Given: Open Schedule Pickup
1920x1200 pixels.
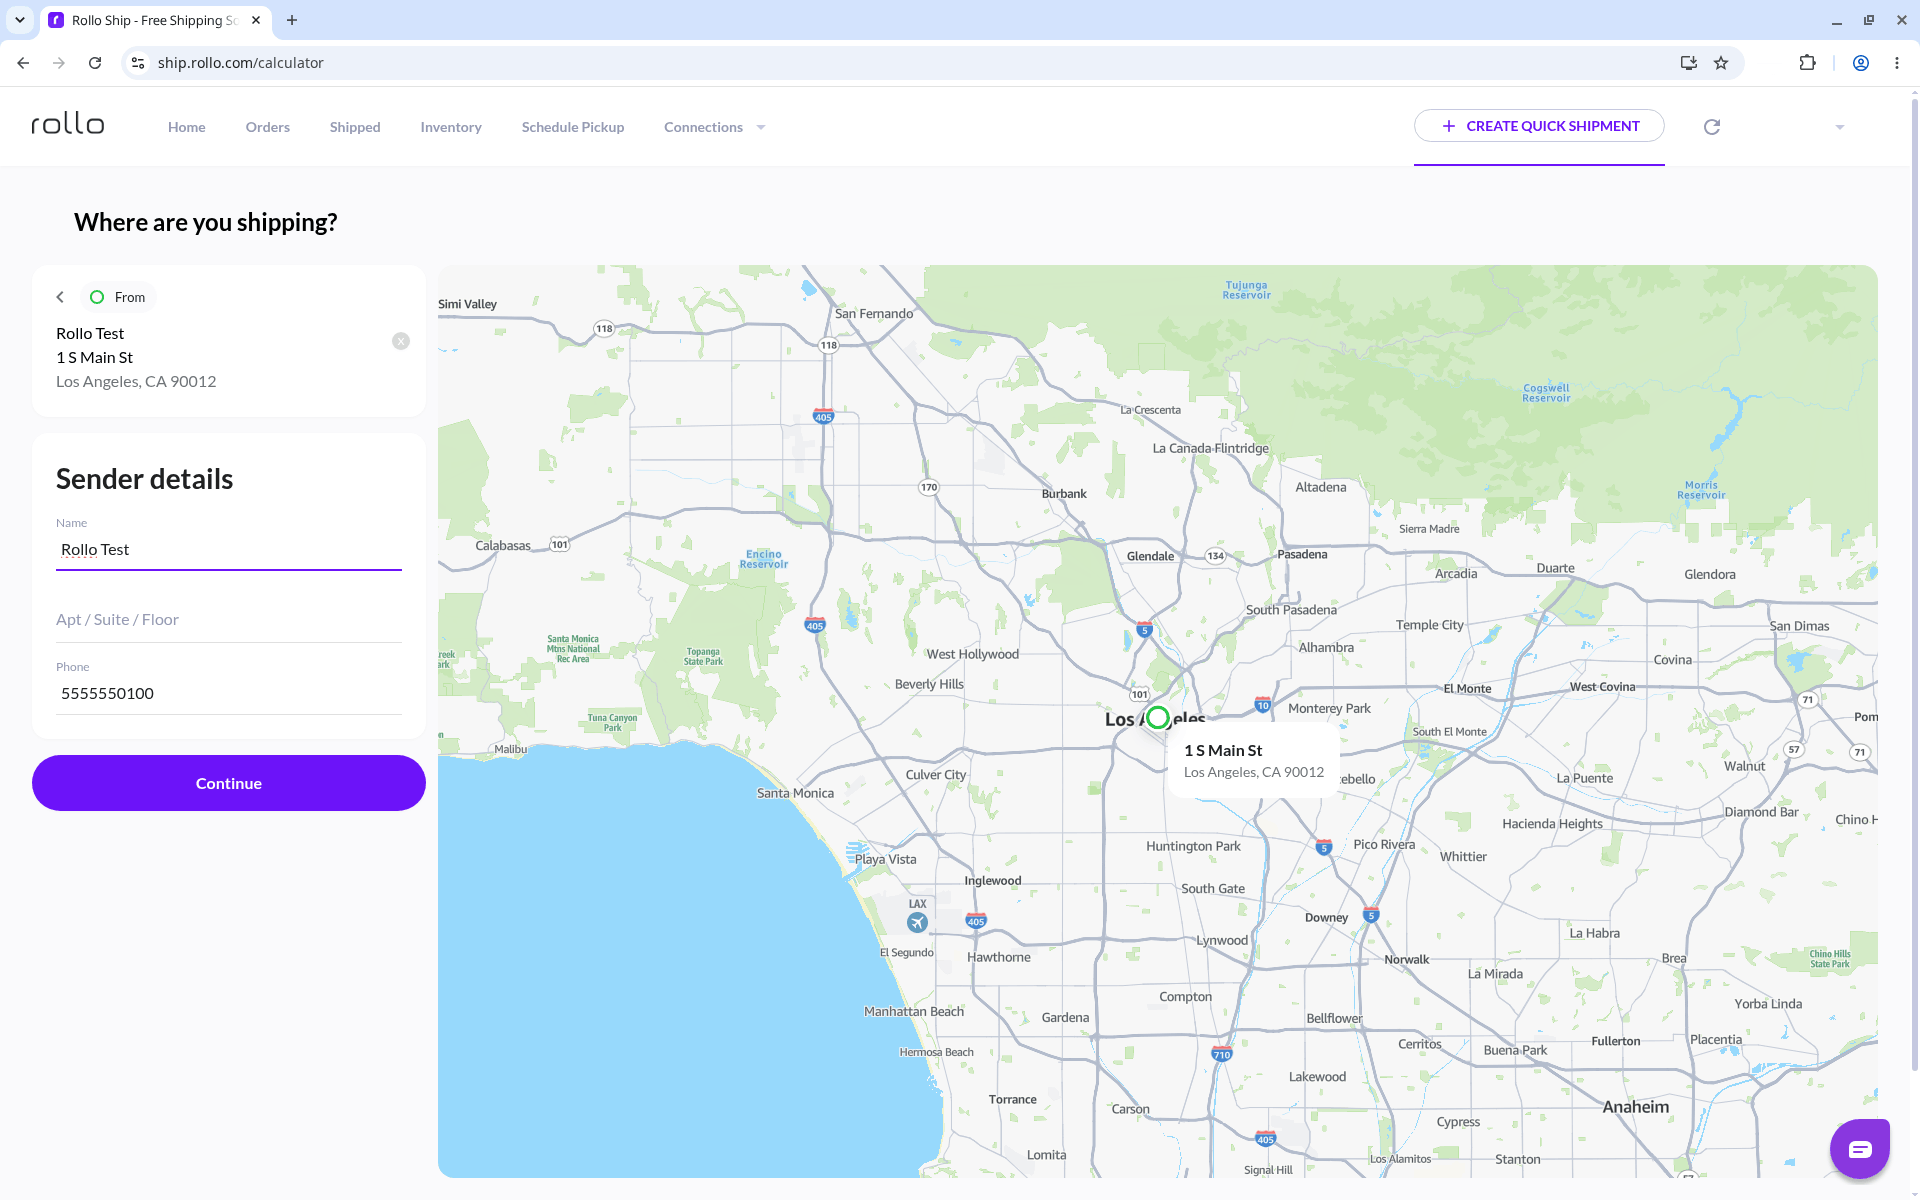Looking at the screenshot, I should pos(573,127).
